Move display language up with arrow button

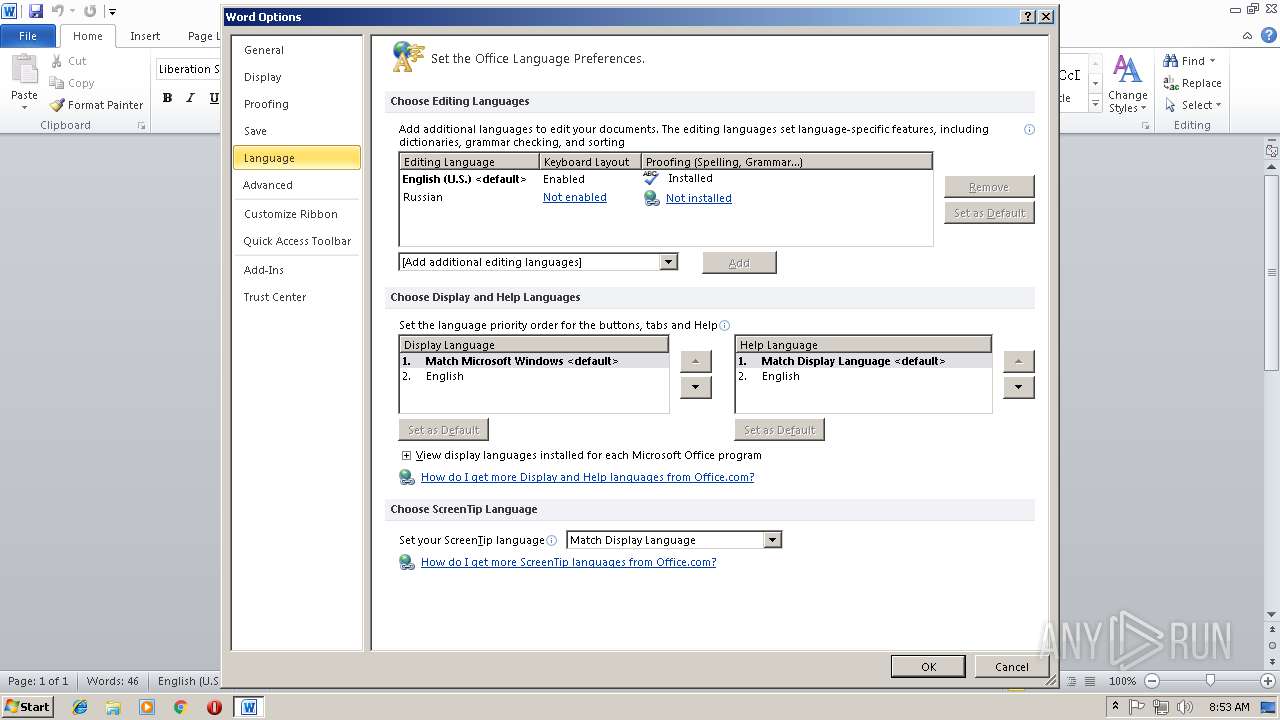click(696, 361)
